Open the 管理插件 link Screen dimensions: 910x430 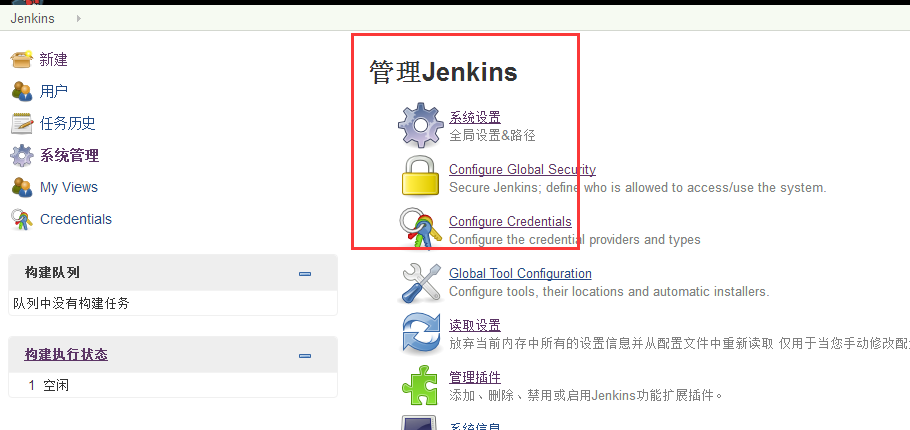coord(475,377)
